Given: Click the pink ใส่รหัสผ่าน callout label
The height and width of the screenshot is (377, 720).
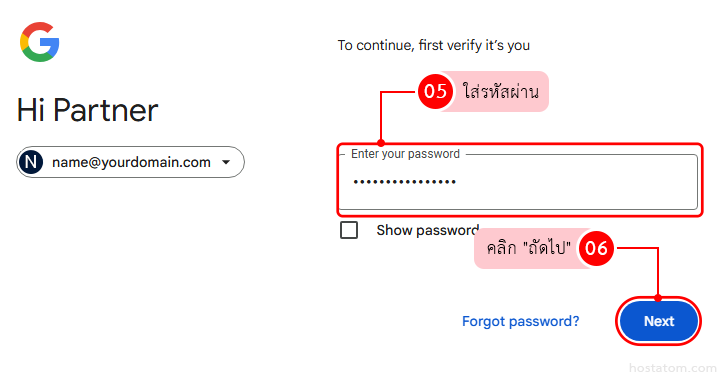Looking at the screenshot, I should pos(501,91).
